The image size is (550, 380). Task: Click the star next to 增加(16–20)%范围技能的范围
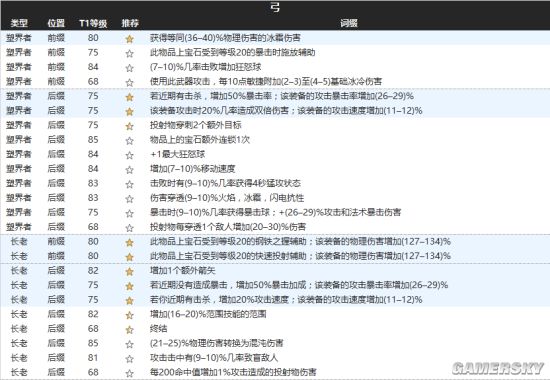tap(129, 315)
